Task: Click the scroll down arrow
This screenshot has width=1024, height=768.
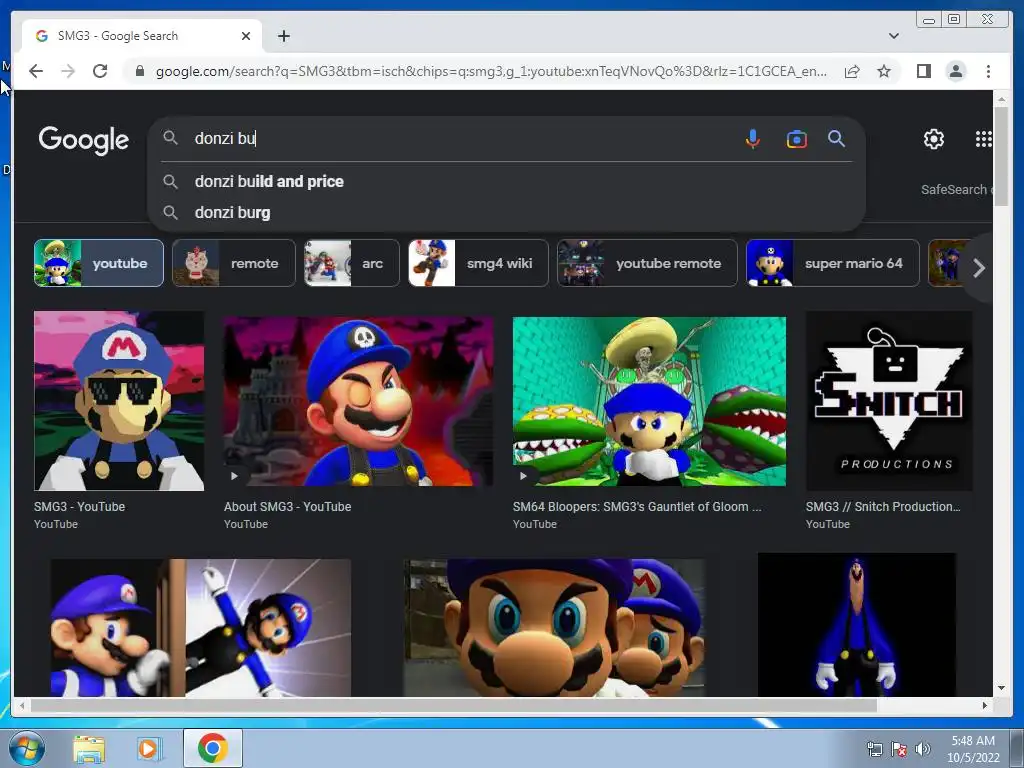Action: [x=1001, y=688]
